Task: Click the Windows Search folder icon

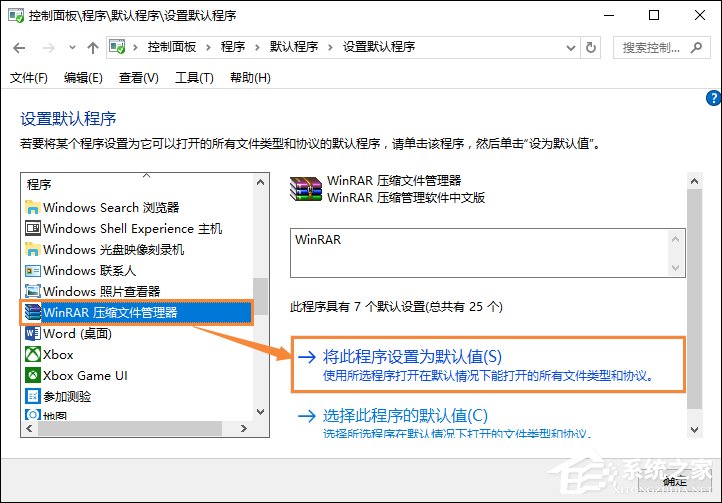Action: pos(32,207)
